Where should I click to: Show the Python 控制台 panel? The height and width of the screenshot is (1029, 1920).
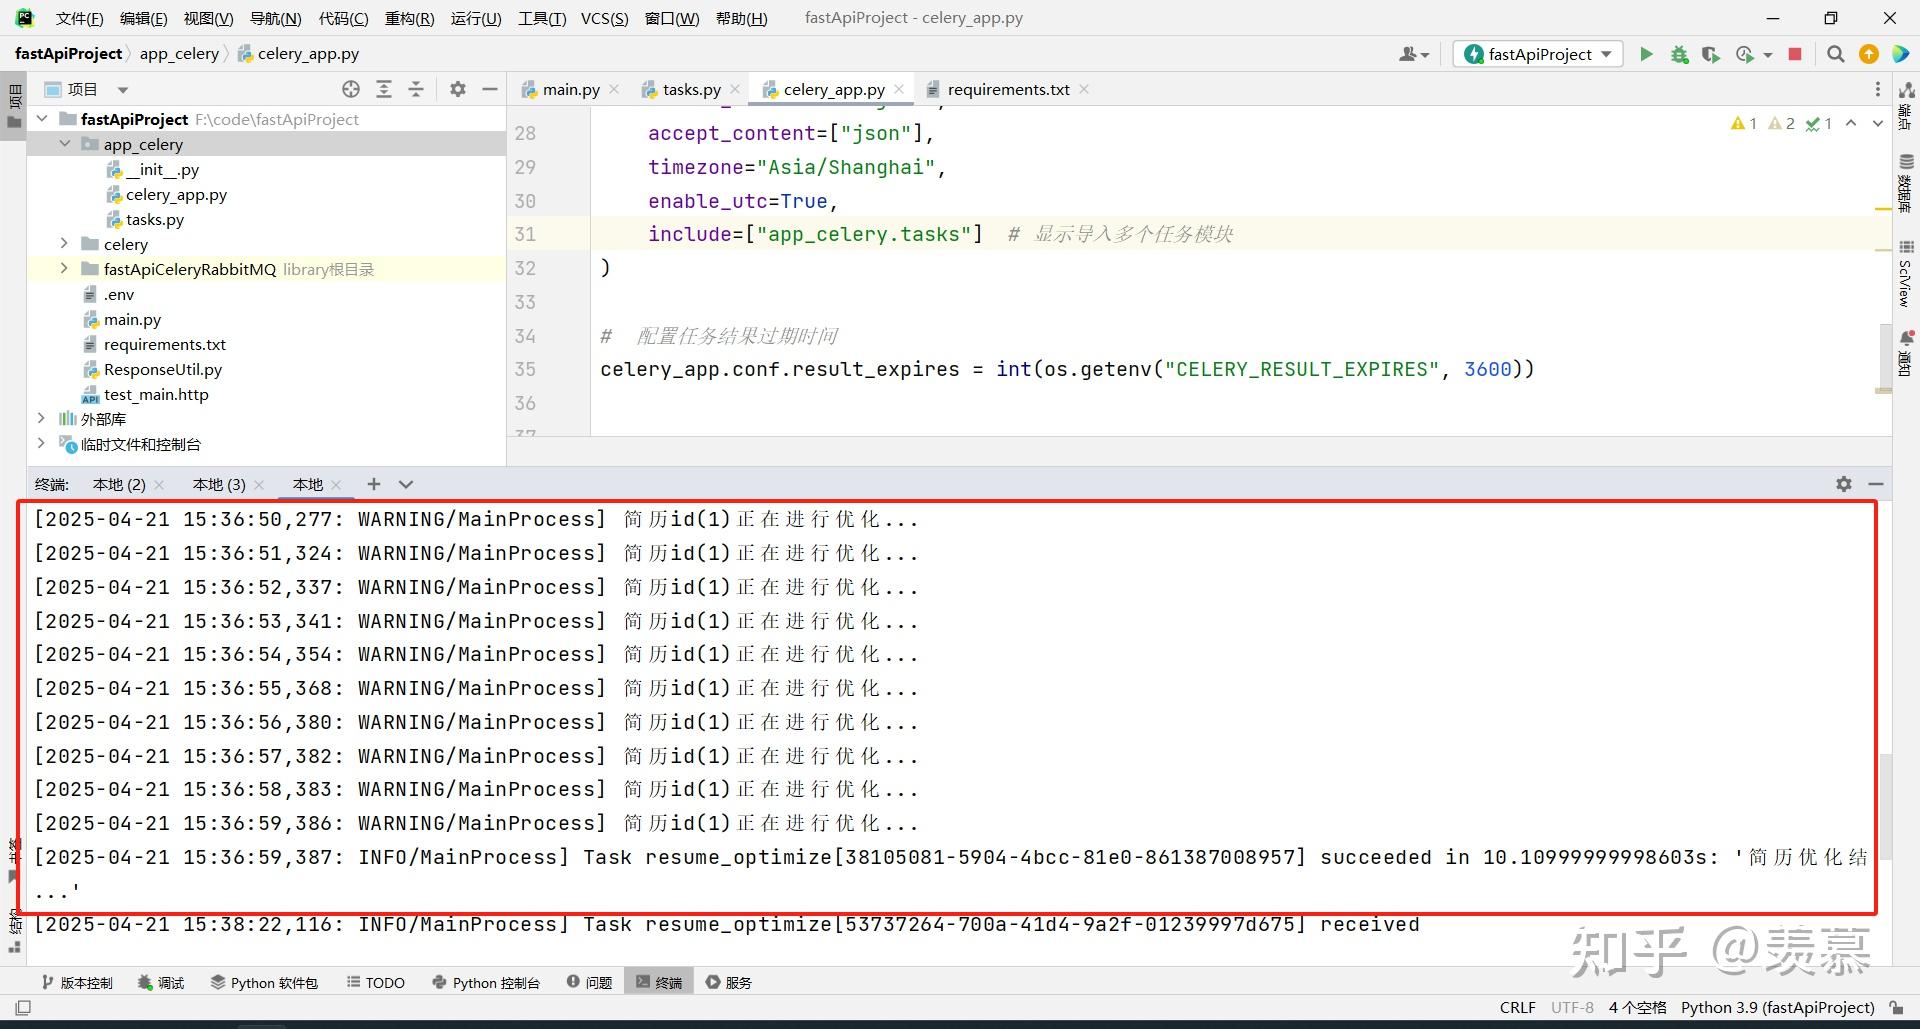[486, 982]
